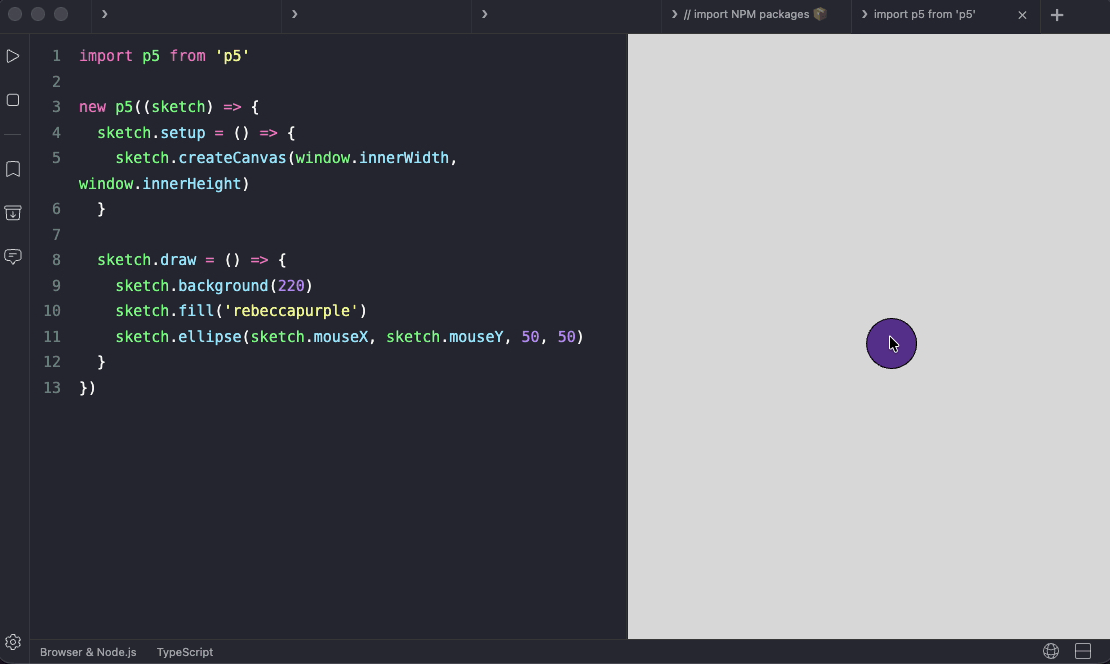Click "ellipse" on line 11
The height and width of the screenshot is (664, 1110).
click(x=210, y=336)
